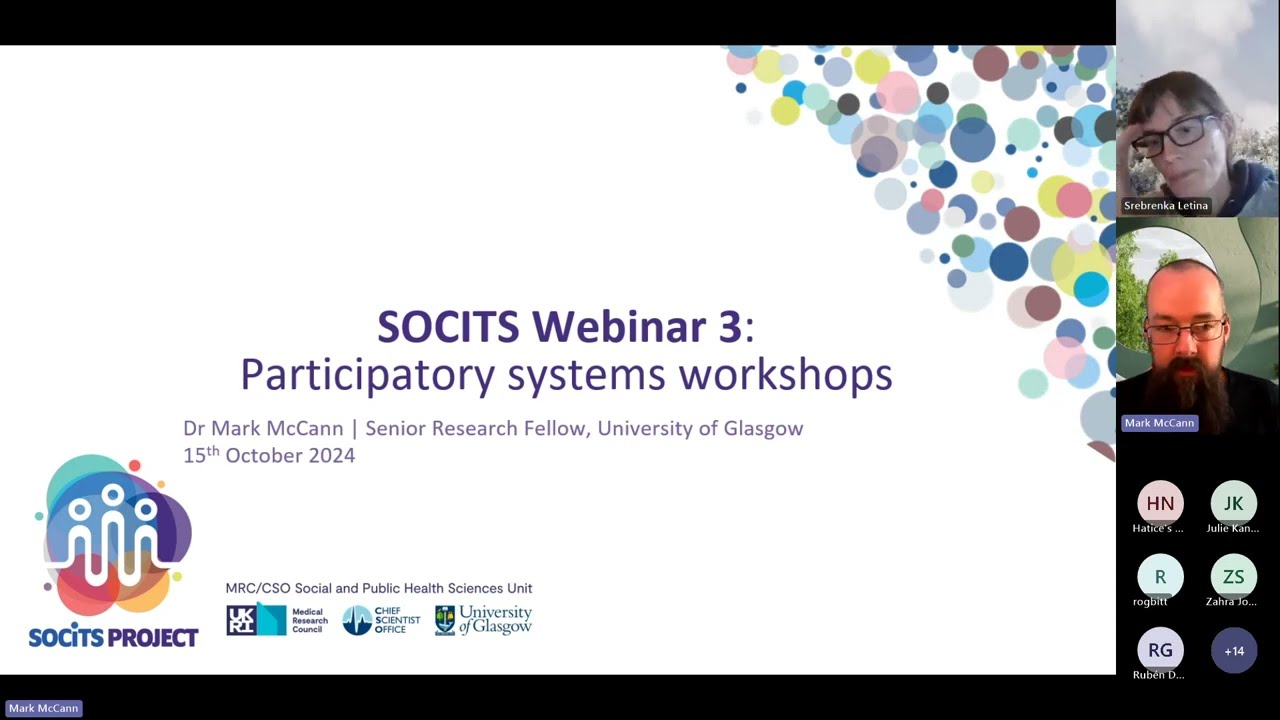Click the 'SOCITS Webinar 3:' title text
Viewport: 1280px width, 720px height.
point(565,327)
